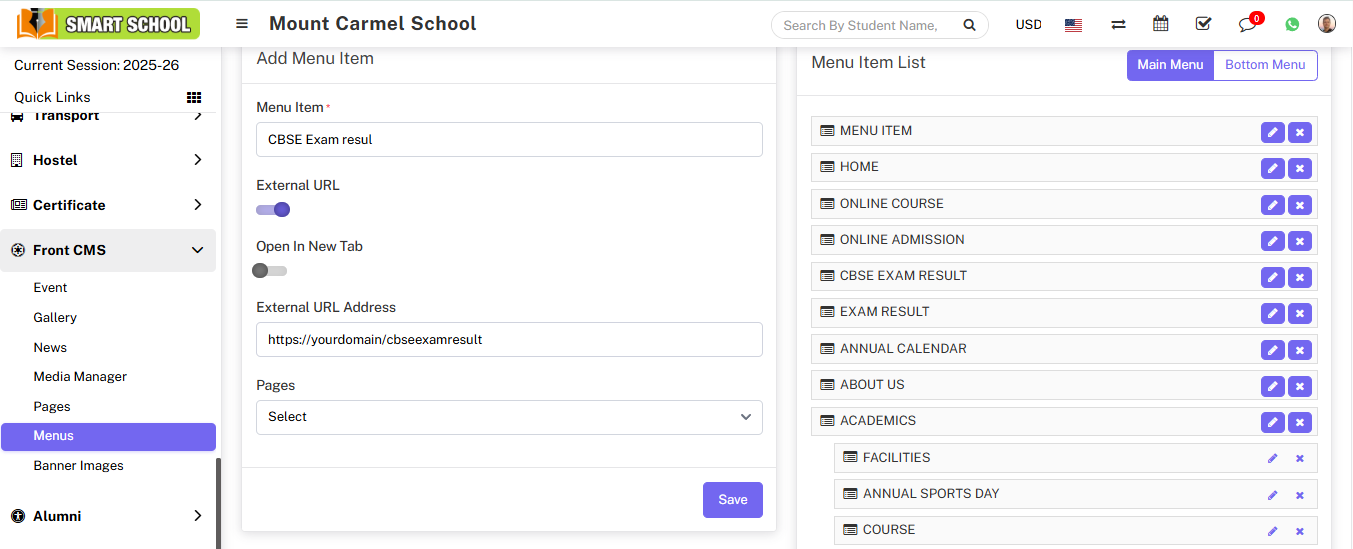This screenshot has width=1353, height=549.
Task: Click the language flag icon
Action: (x=1073, y=25)
